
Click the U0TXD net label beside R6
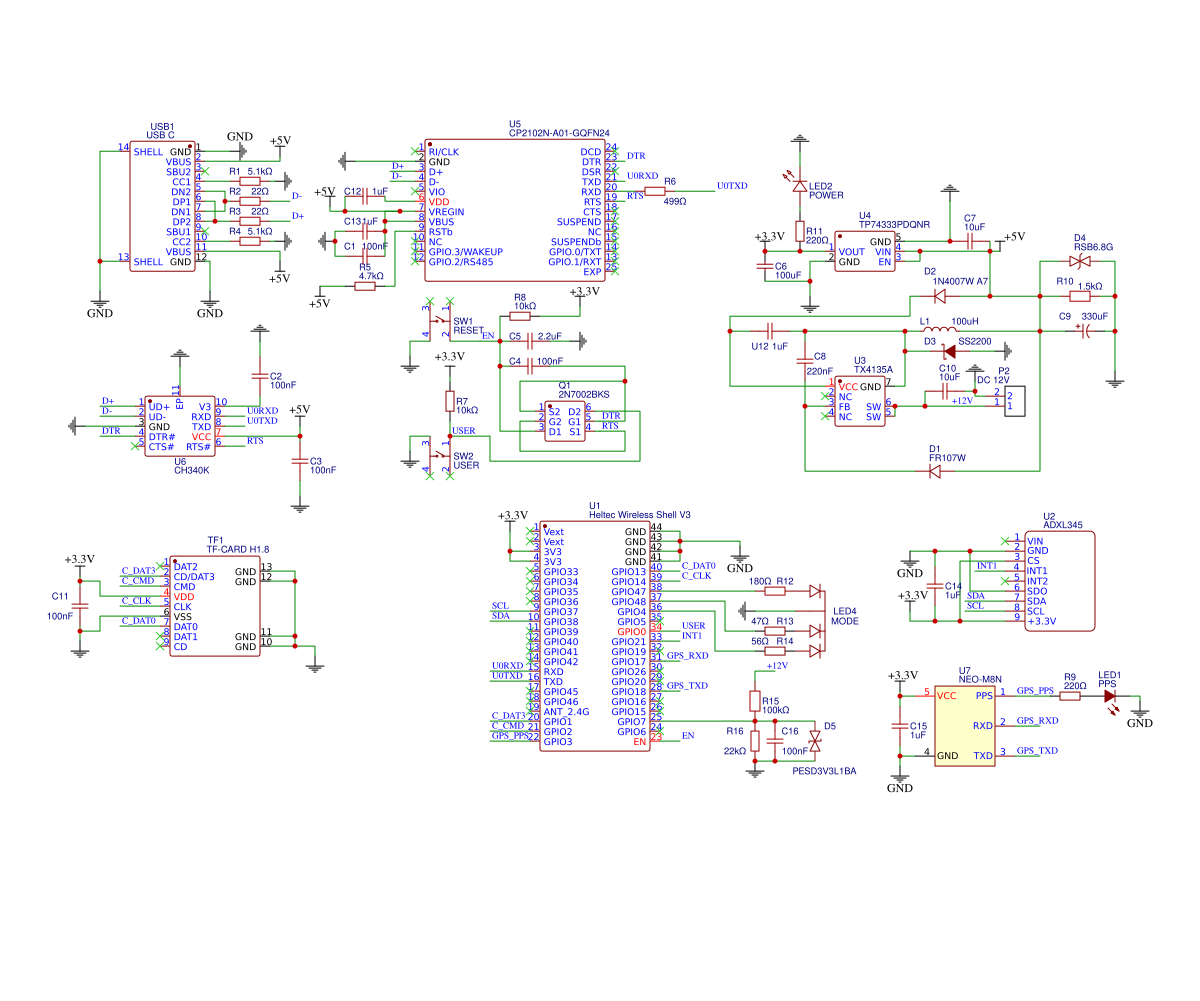coord(732,186)
